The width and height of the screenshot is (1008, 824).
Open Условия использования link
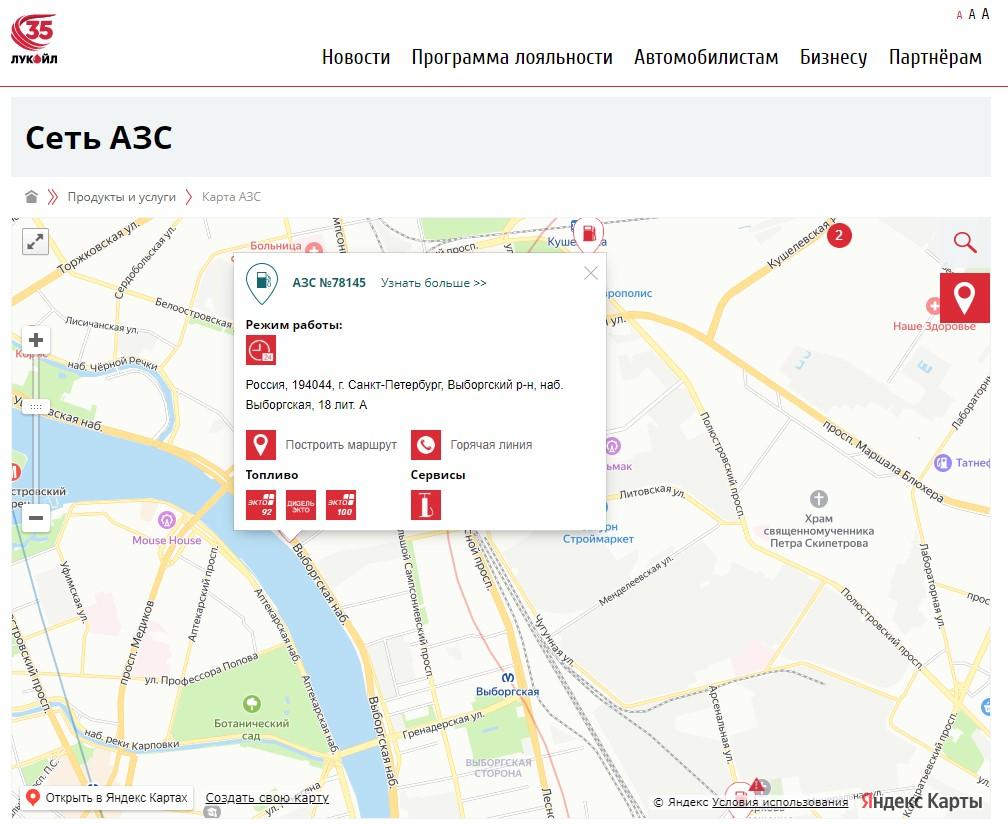pos(780,802)
